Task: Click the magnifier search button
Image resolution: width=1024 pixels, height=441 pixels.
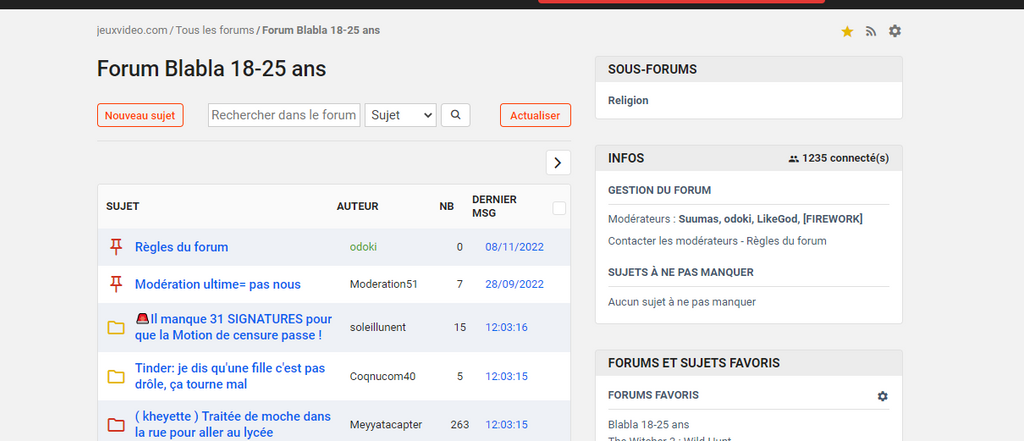Action: tap(455, 115)
